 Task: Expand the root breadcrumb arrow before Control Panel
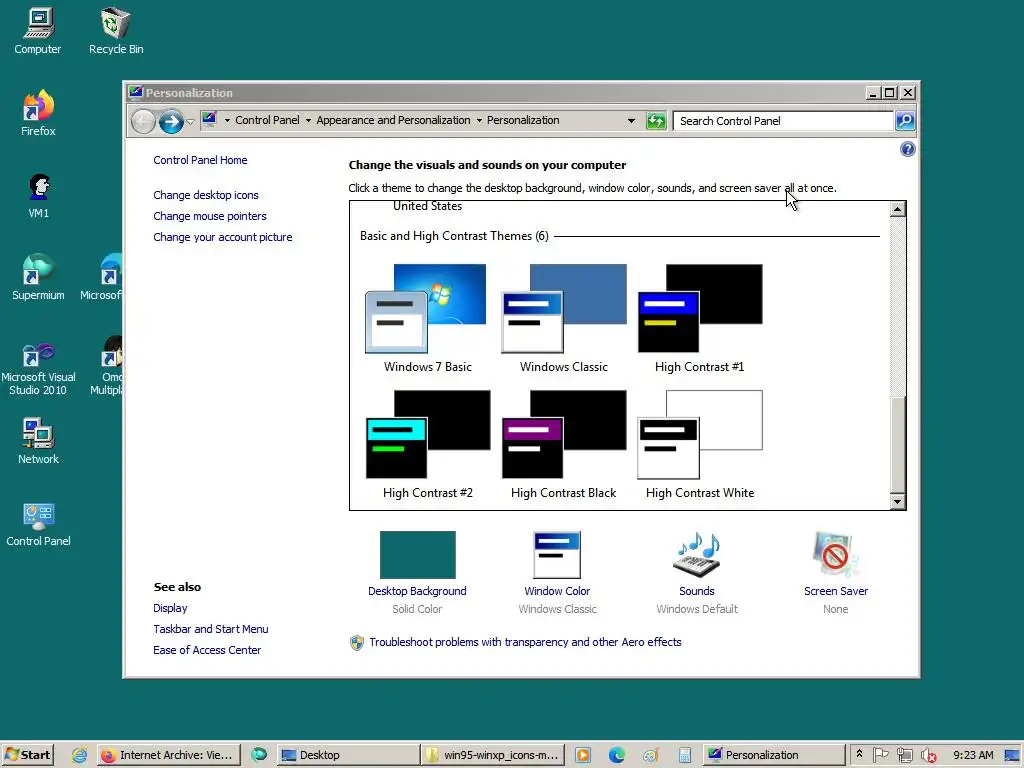tap(227, 121)
